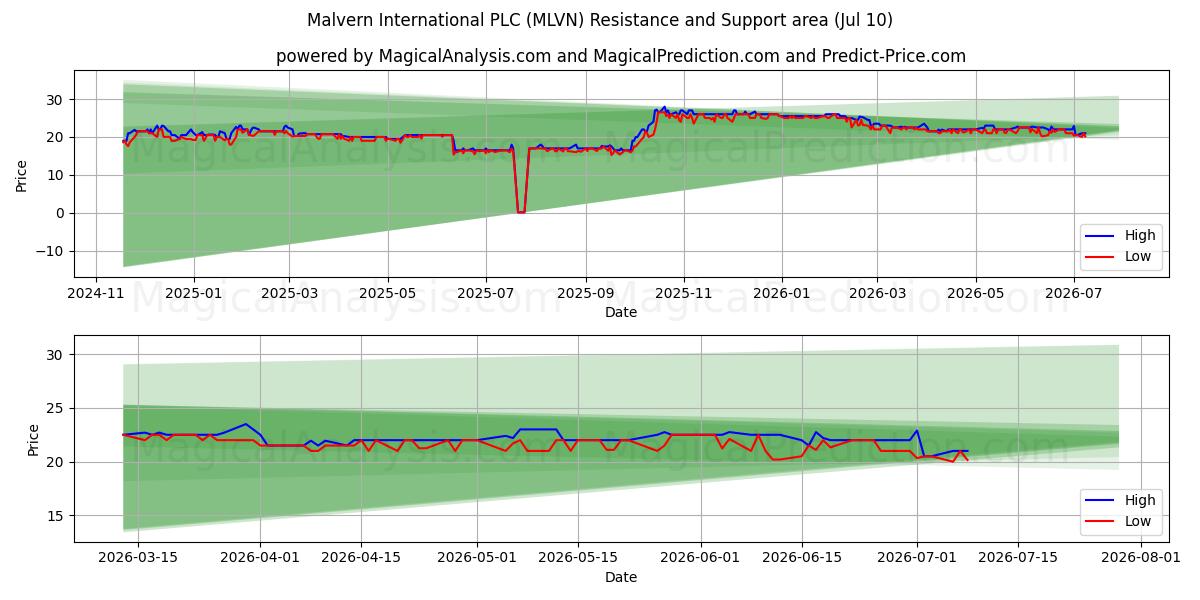The width and height of the screenshot is (1200, 600).
Task: Click the upper chart '30' price tick
Action: click(57, 99)
